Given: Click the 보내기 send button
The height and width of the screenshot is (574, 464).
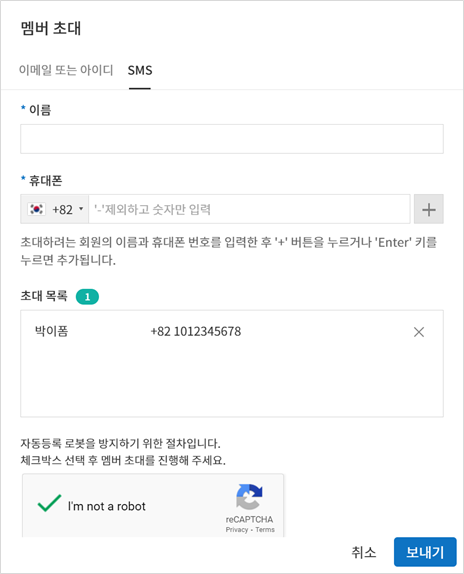Looking at the screenshot, I should 425,552.
